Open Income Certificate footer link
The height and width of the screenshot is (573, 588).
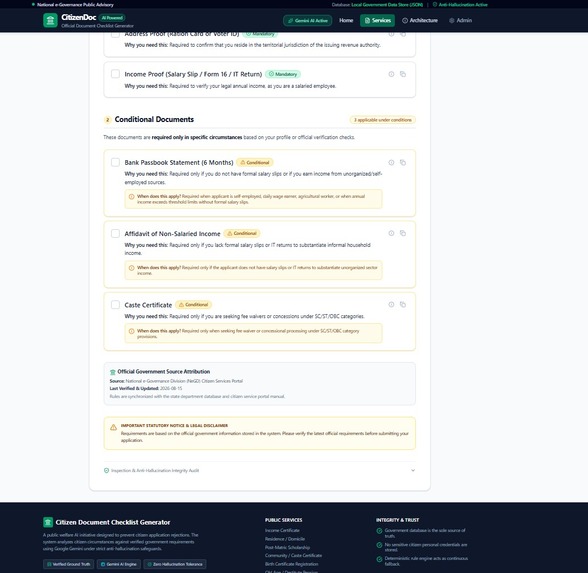(x=282, y=530)
